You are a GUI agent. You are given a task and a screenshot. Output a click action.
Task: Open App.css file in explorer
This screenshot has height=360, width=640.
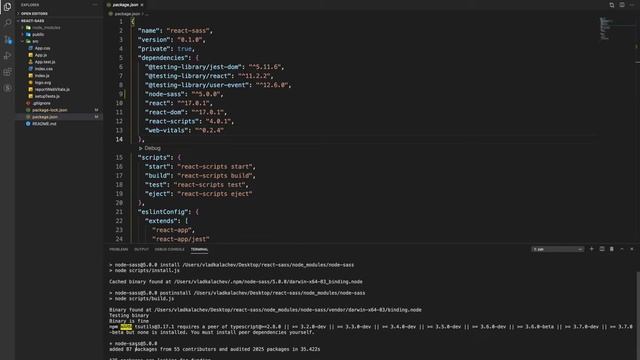coord(42,48)
